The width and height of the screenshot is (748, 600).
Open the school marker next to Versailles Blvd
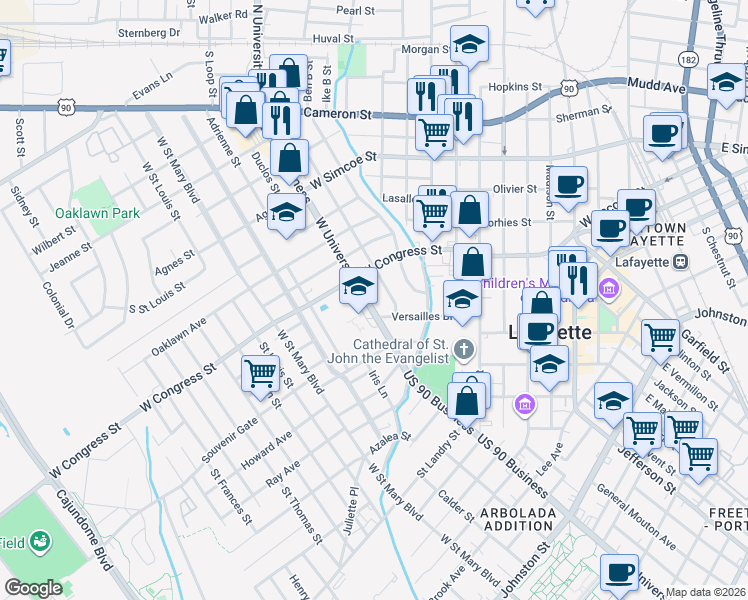coord(462,302)
